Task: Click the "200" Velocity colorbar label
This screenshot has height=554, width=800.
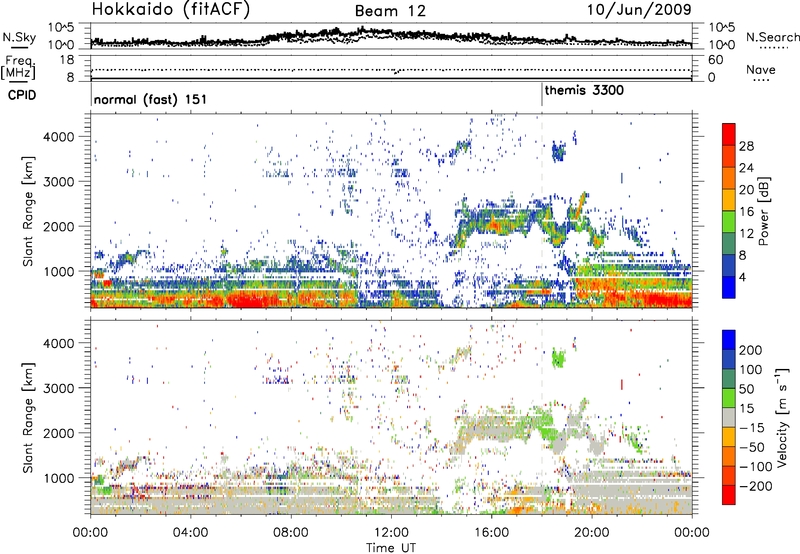Action: [x=751, y=350]
